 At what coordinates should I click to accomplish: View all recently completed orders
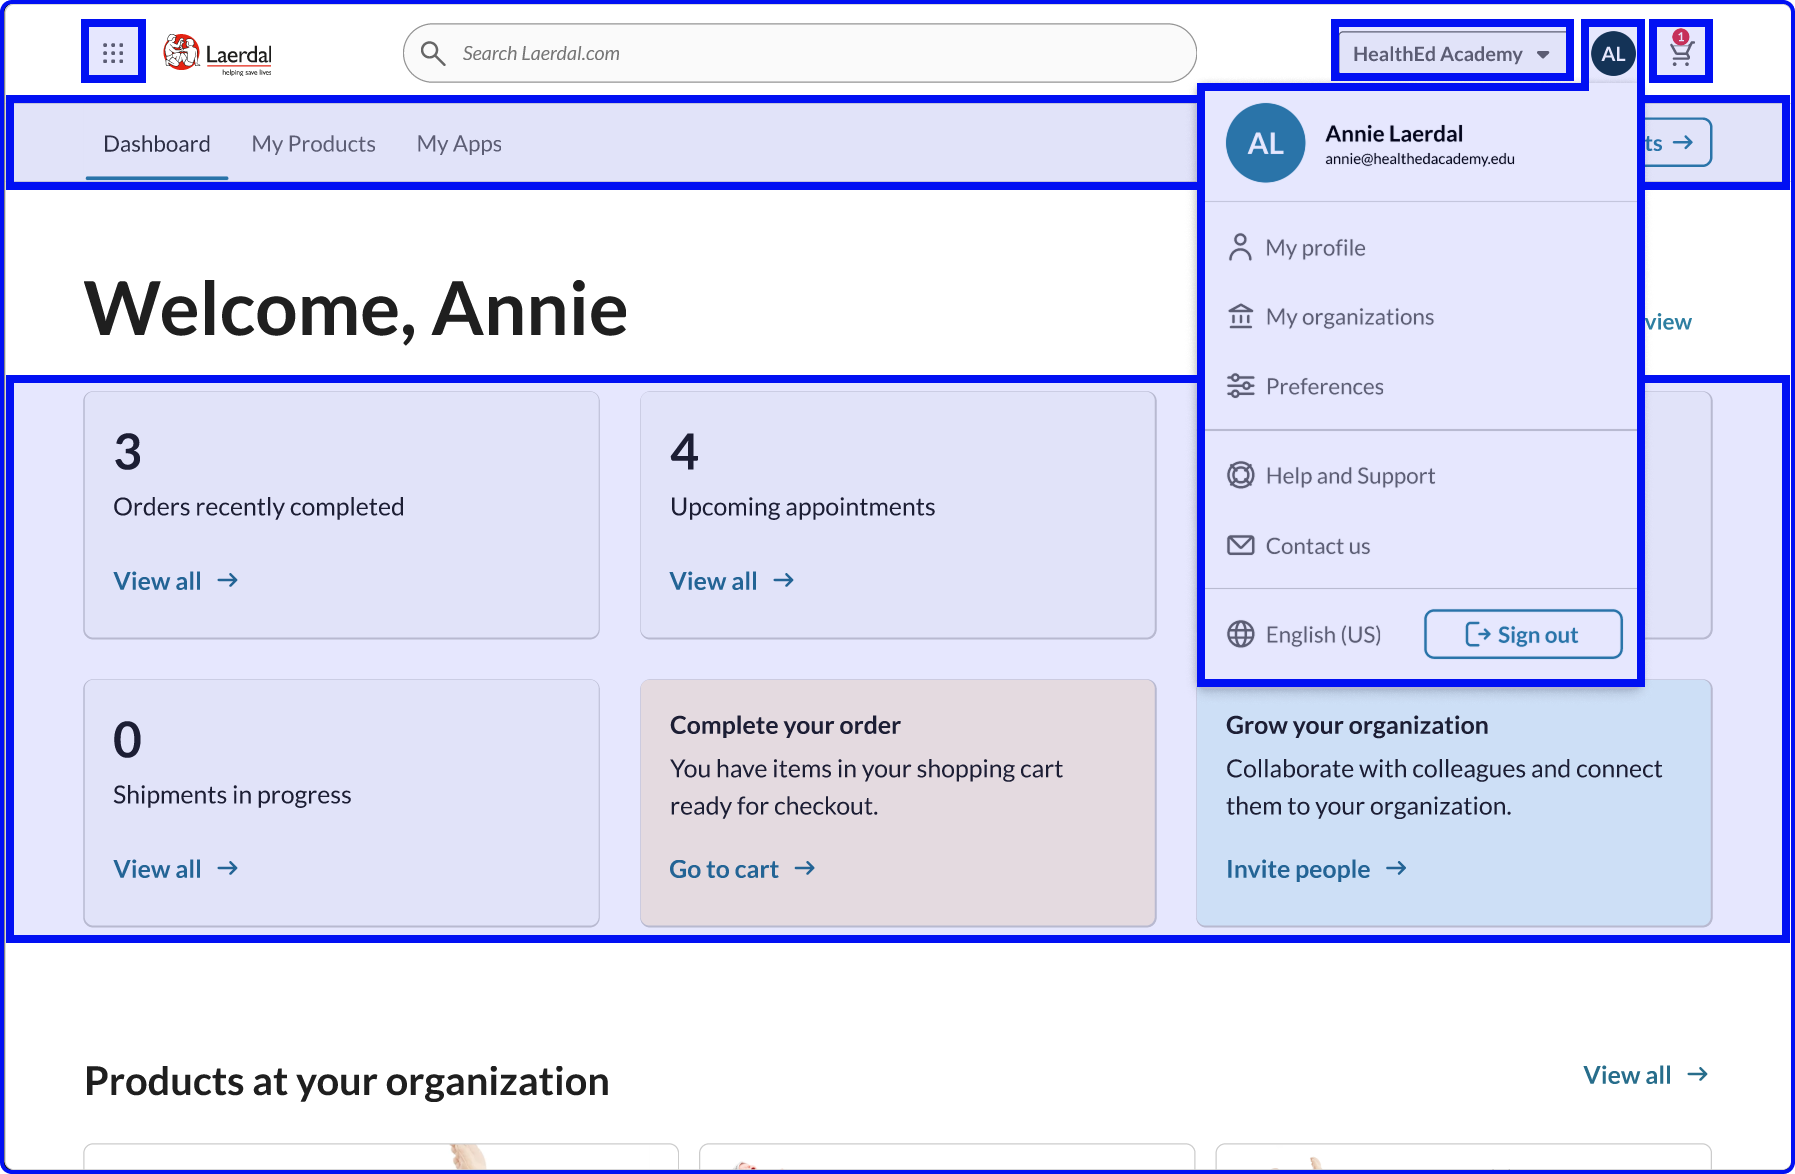coord(175,581)
